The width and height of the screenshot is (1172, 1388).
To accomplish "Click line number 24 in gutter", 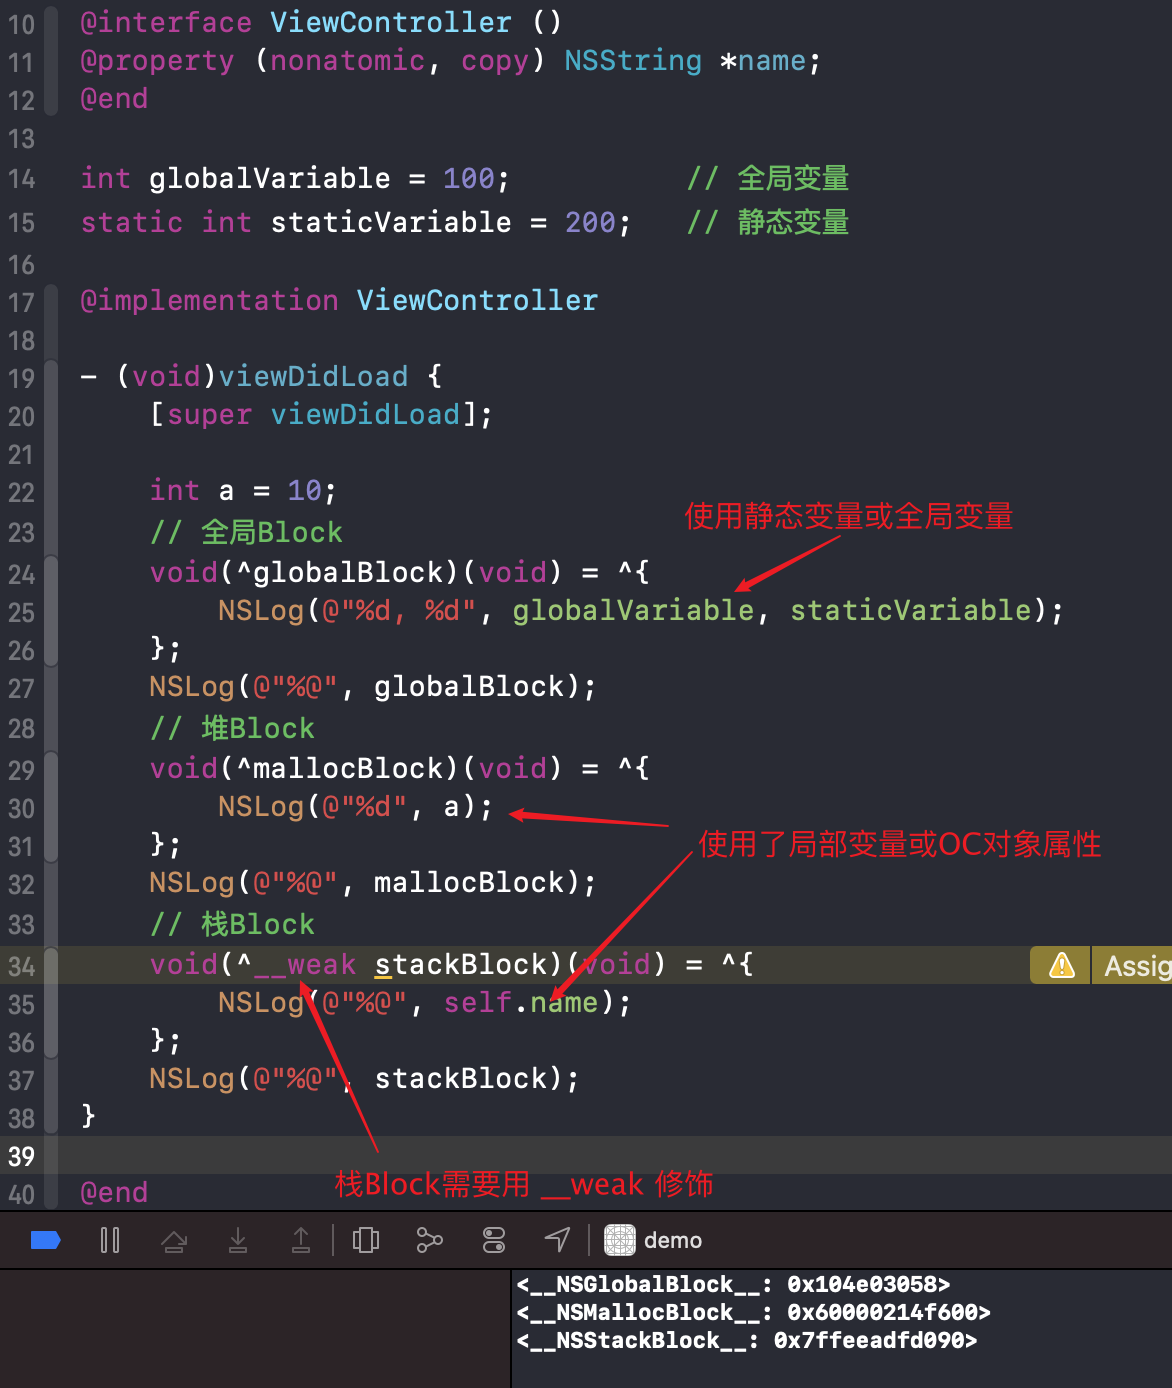I will pos(21,575).
